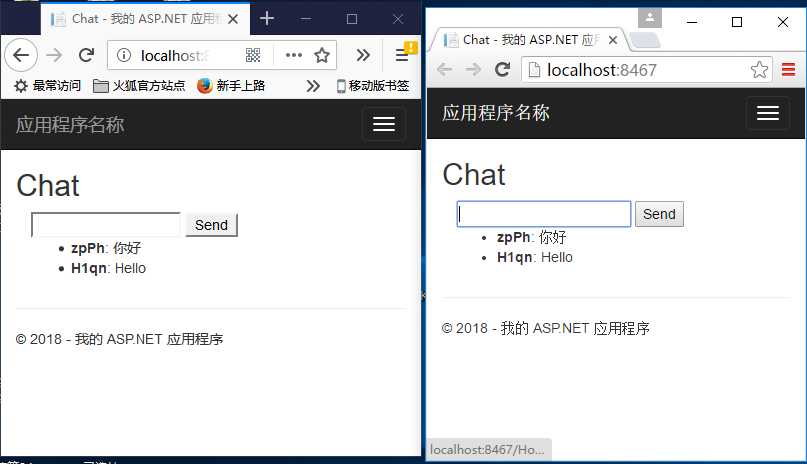Reload the page in Chrome

tap(502, 69)
